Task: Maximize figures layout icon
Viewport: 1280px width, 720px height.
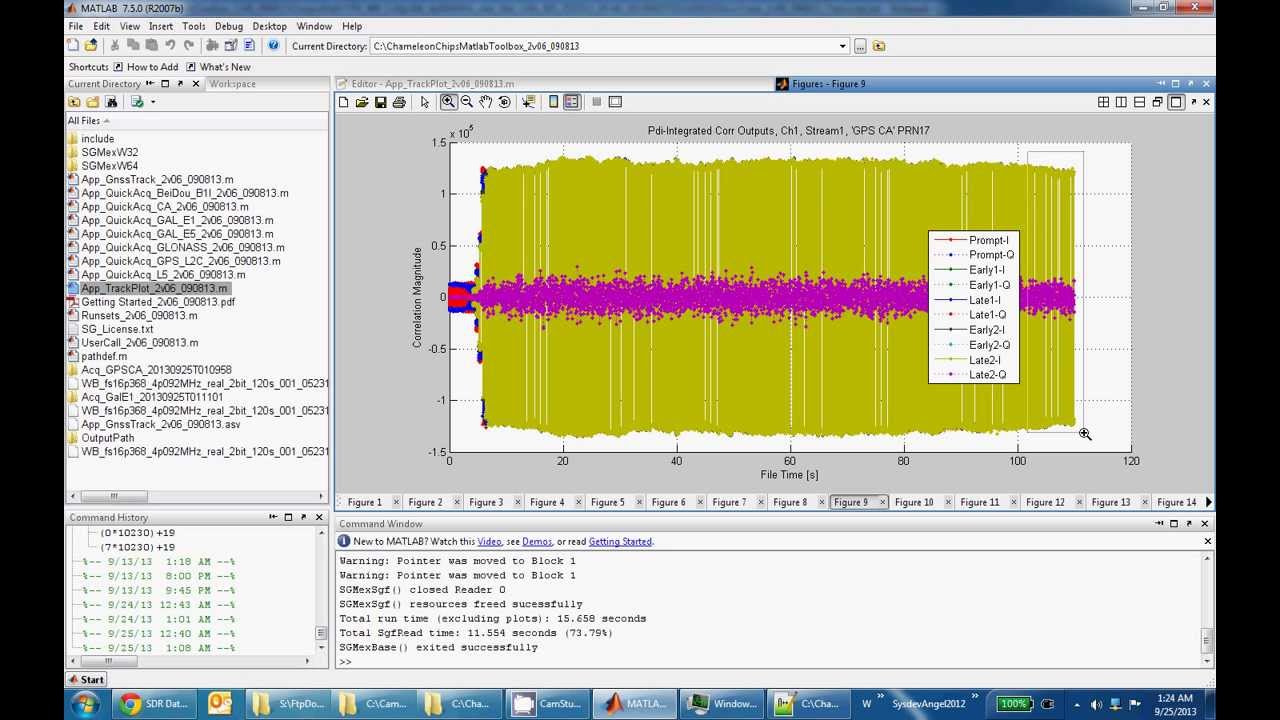Action: coord(1176,102)
